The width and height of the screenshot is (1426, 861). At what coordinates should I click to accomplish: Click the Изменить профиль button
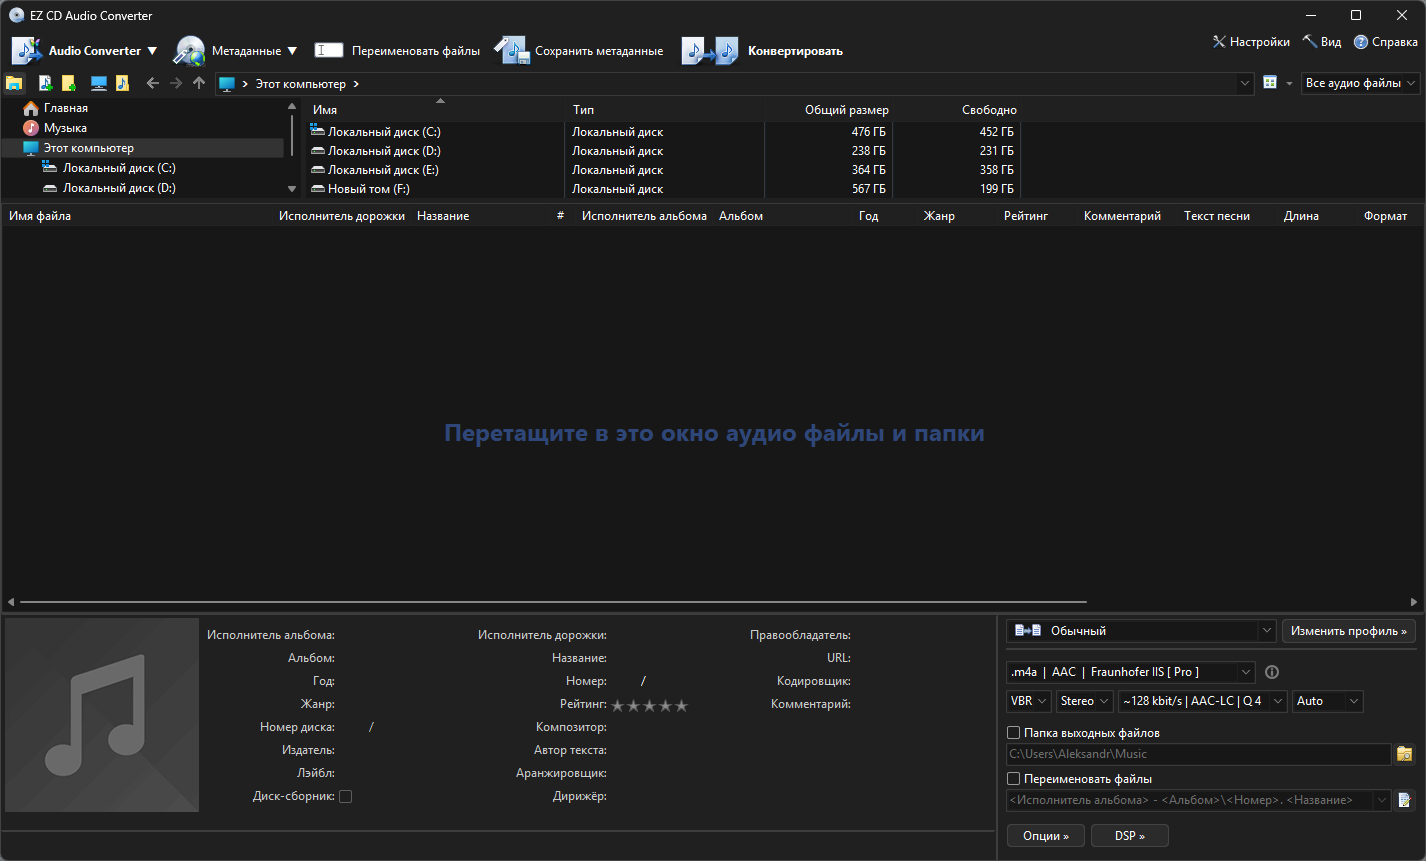point(1349,631)
